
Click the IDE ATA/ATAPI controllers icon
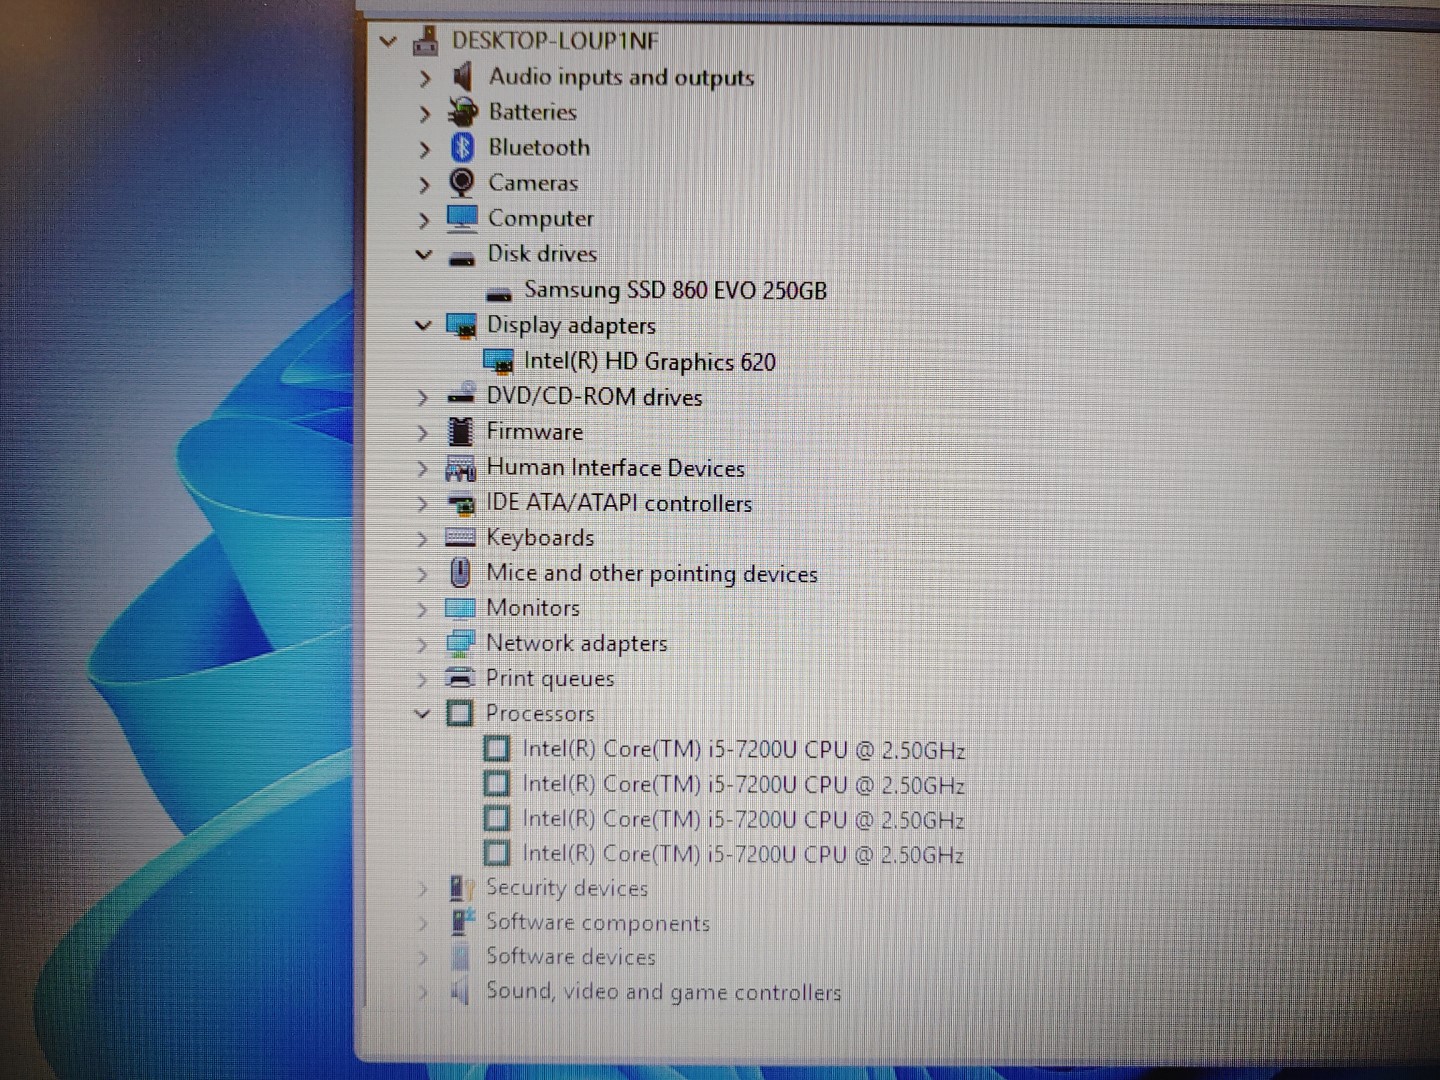coord(461,504)
